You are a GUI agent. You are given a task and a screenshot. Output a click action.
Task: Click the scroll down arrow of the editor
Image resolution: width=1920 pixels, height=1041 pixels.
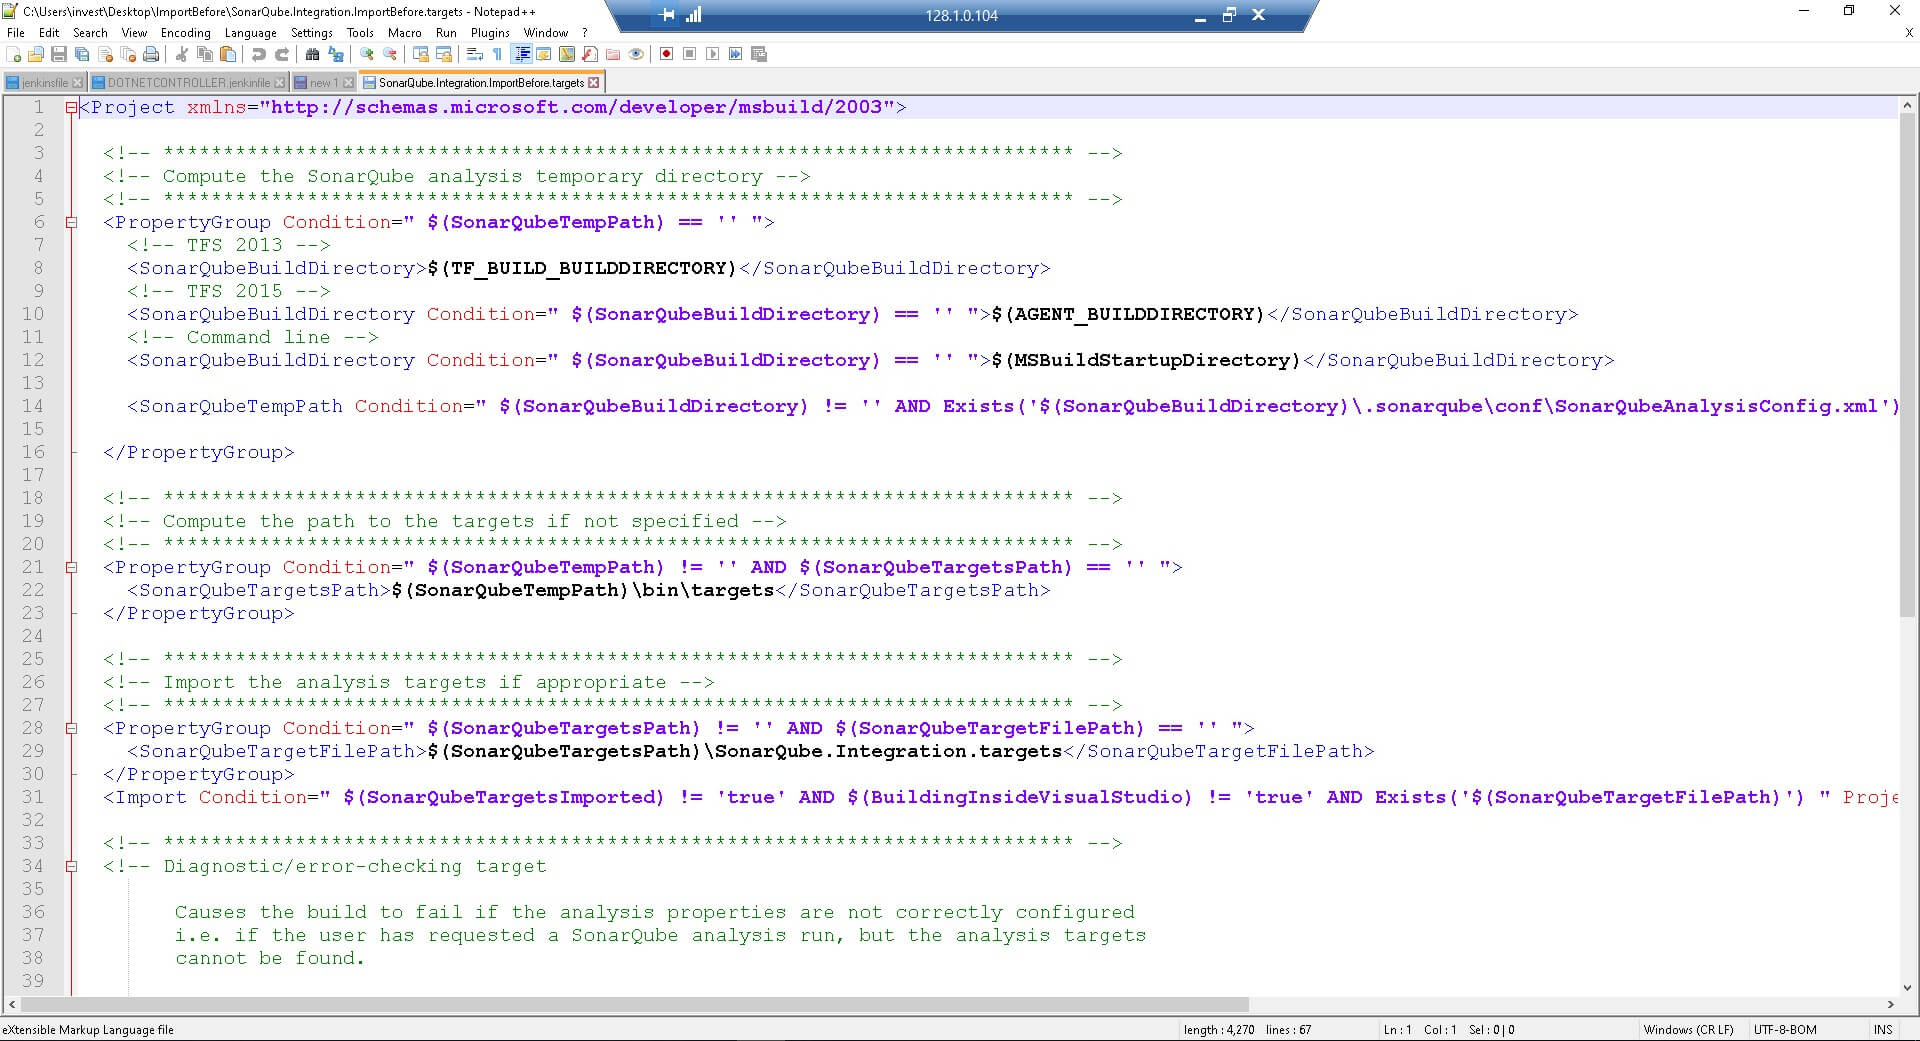(x=1907, y=987)
